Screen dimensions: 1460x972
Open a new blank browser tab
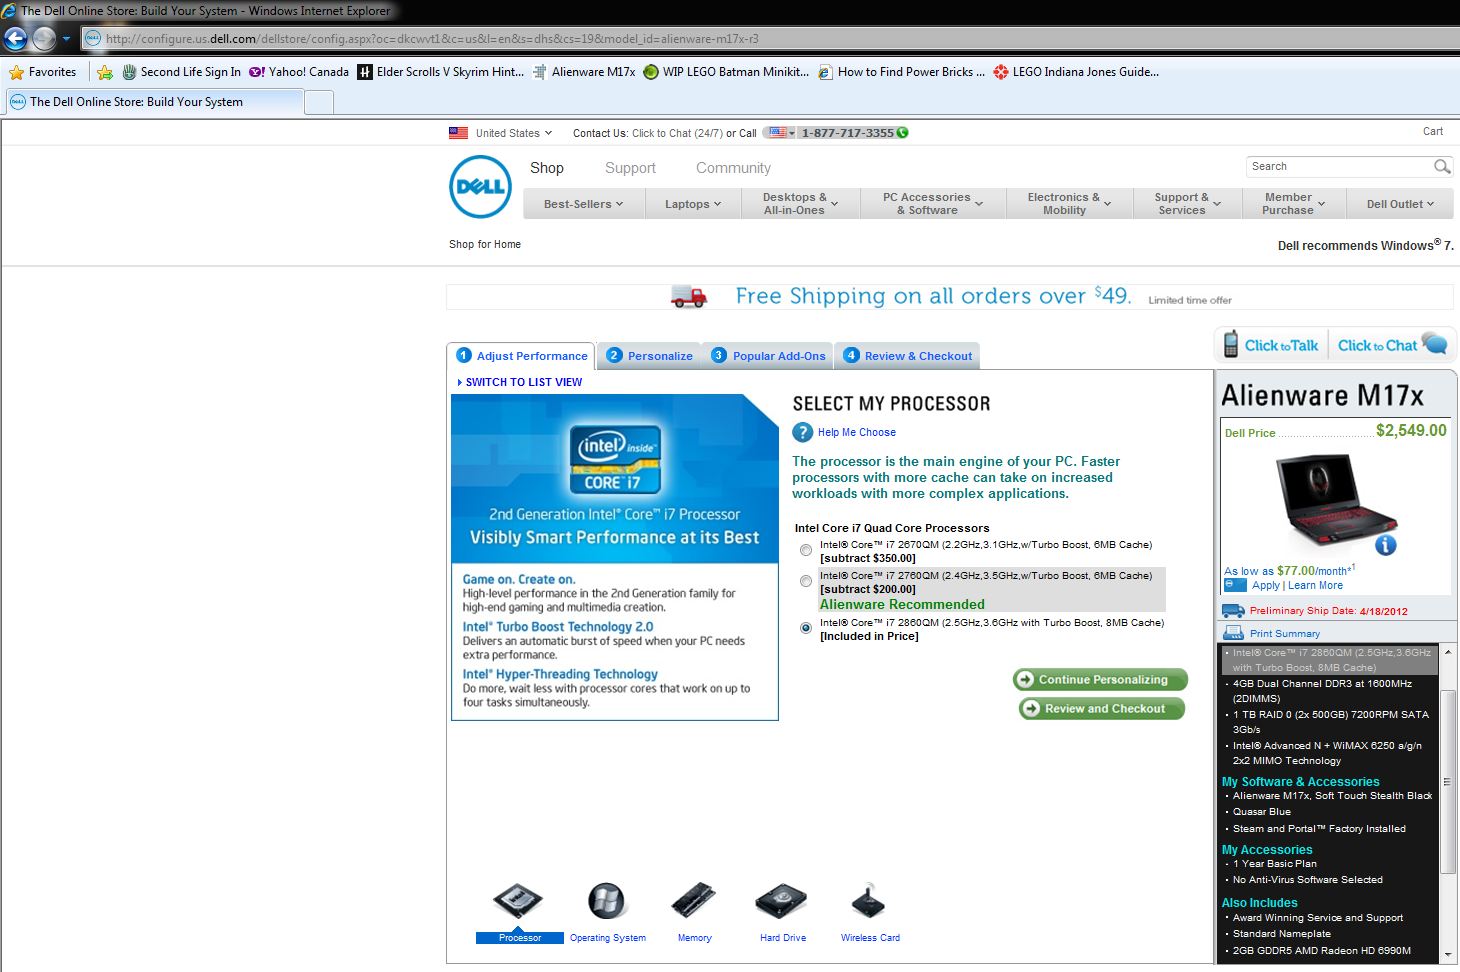coord(318,102)
